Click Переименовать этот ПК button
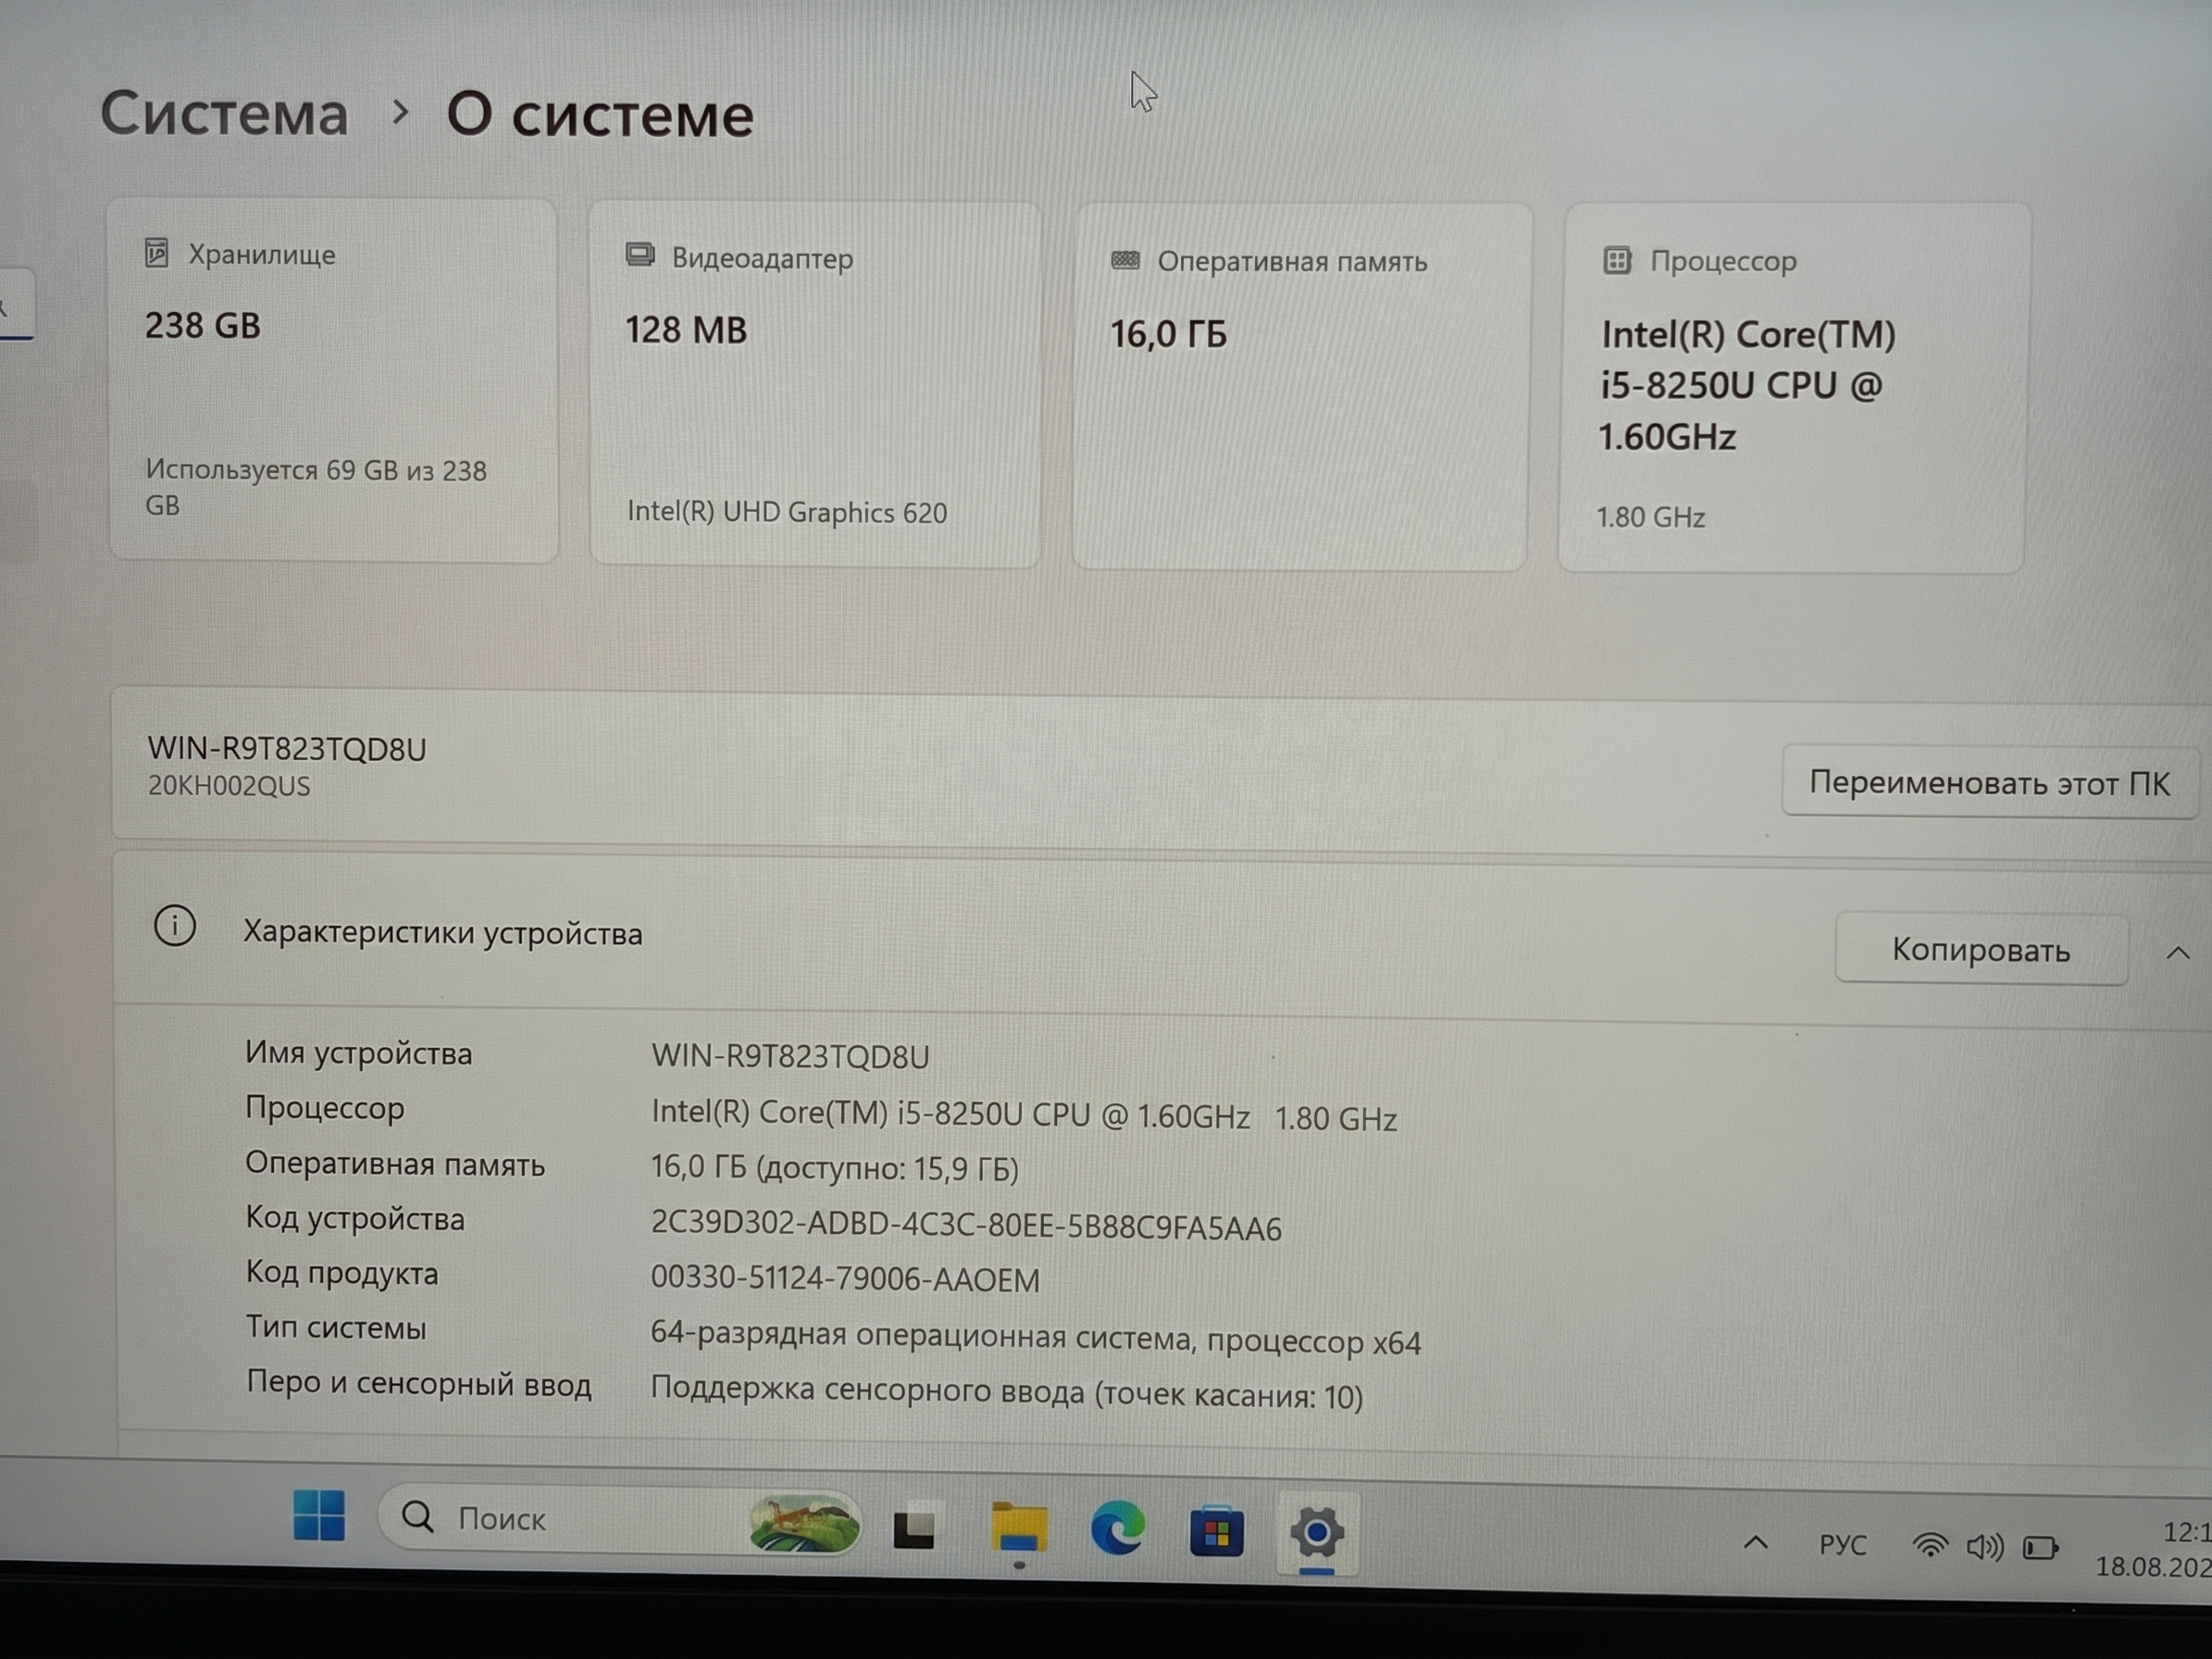Image resolution: width=2212 pixels, height=1659 pixels. (1989, 782)
